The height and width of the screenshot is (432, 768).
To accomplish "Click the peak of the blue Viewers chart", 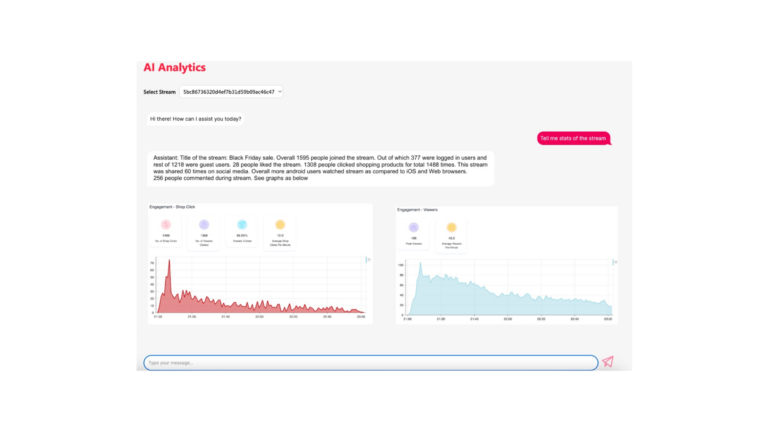I will coord(421,265).
